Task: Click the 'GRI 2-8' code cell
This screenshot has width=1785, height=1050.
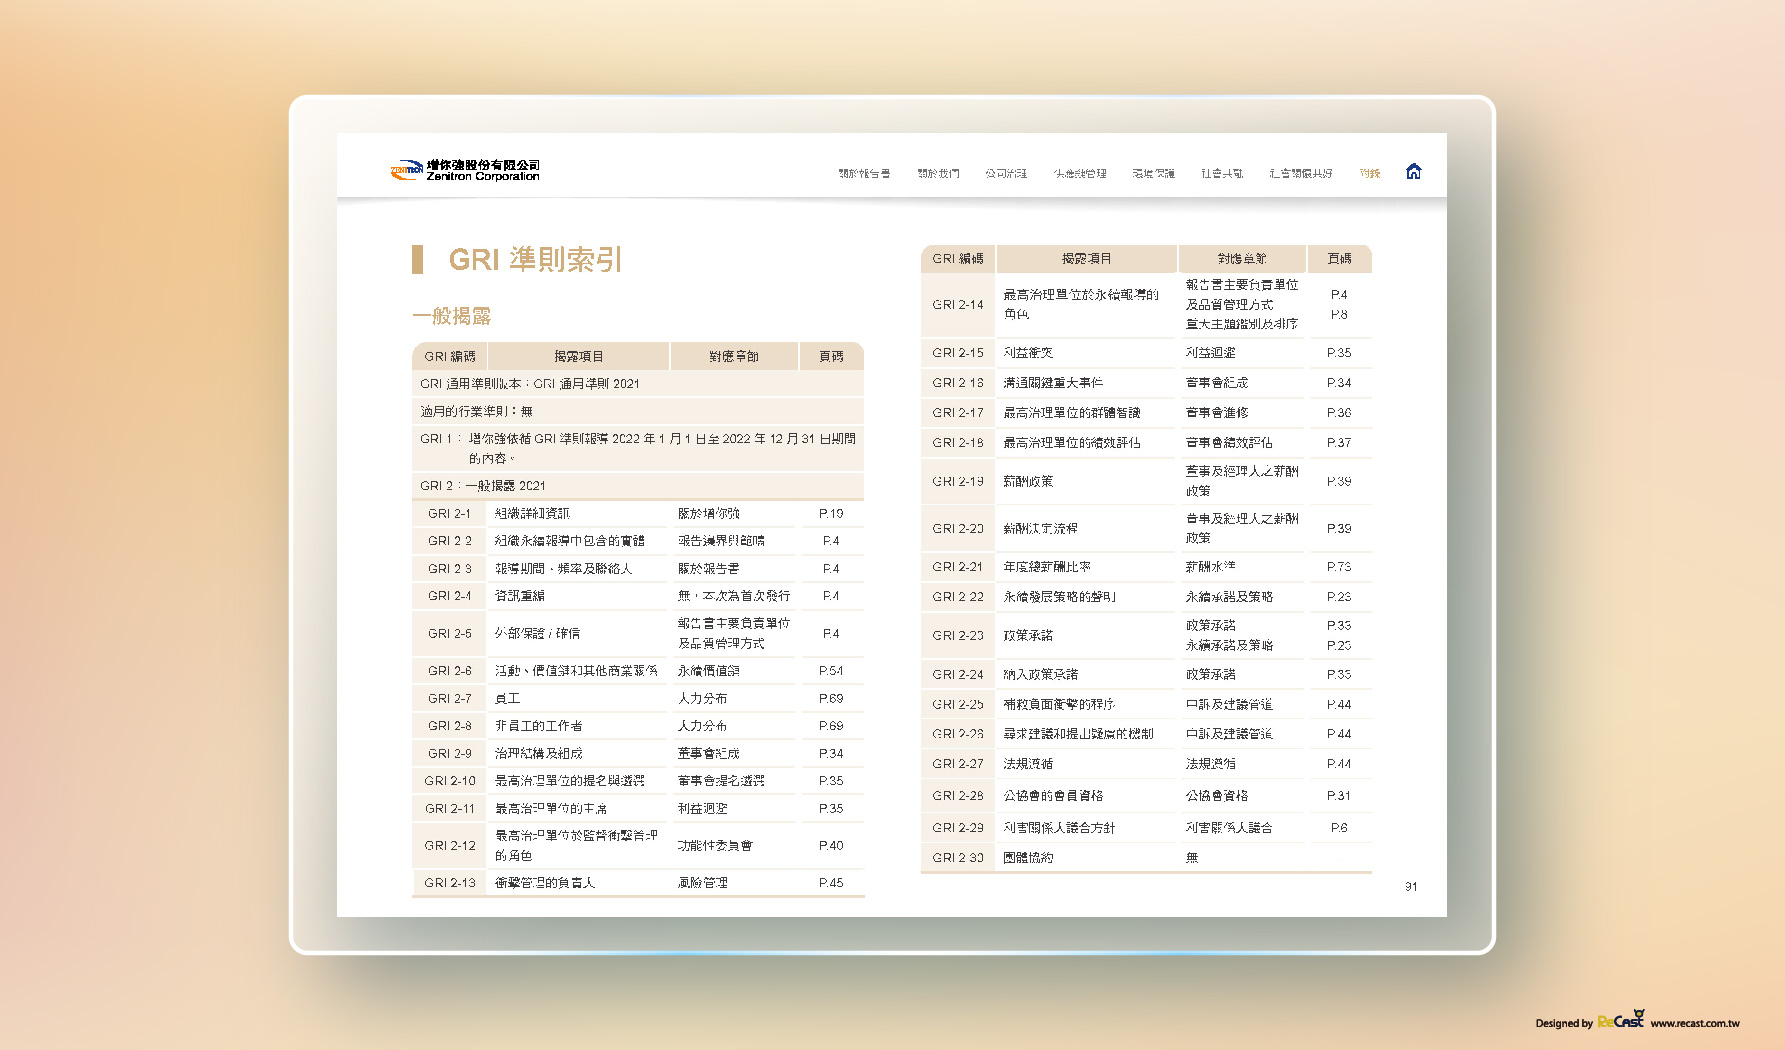Action: click(x=449, y=725)
